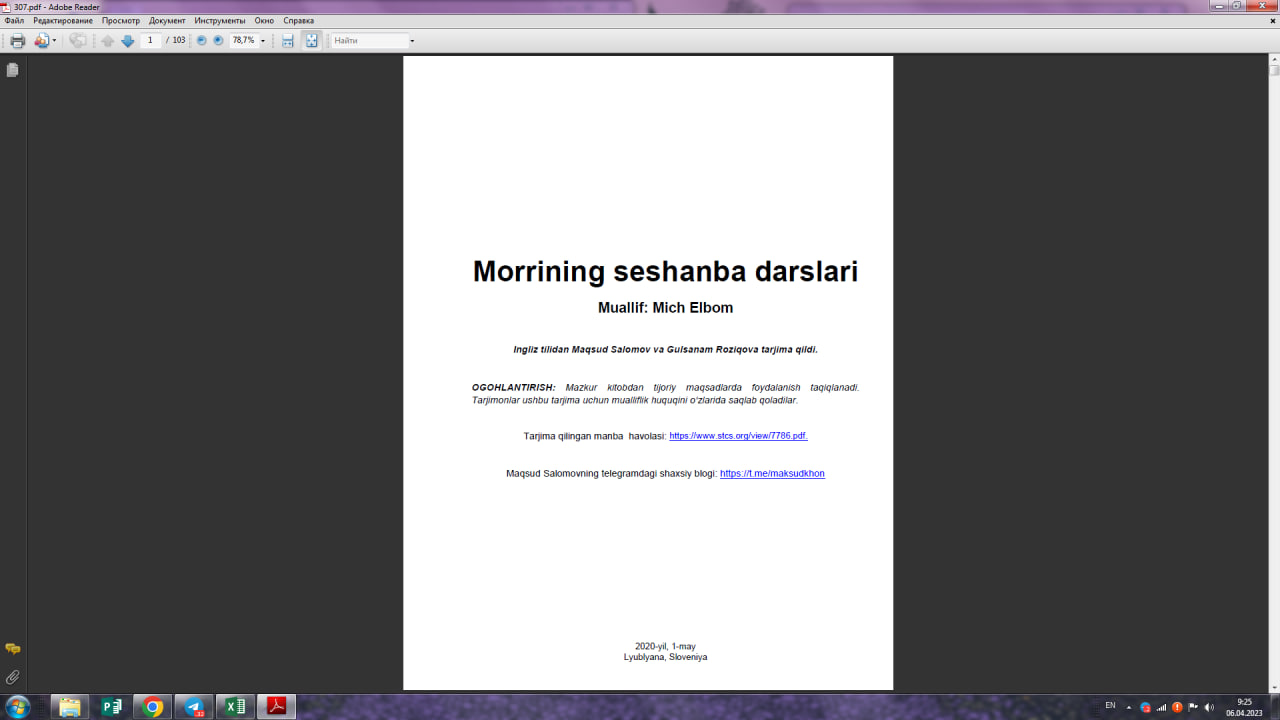Activate the Fit Page display mode

[311, 40]
